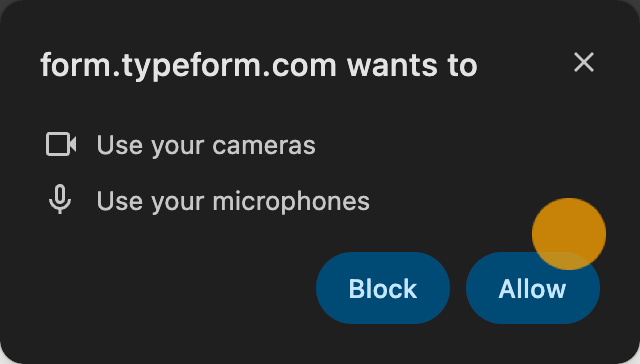Select the "Use your microphones" text
This screenshot has width=640, height=364.
[x=233, y=201]
